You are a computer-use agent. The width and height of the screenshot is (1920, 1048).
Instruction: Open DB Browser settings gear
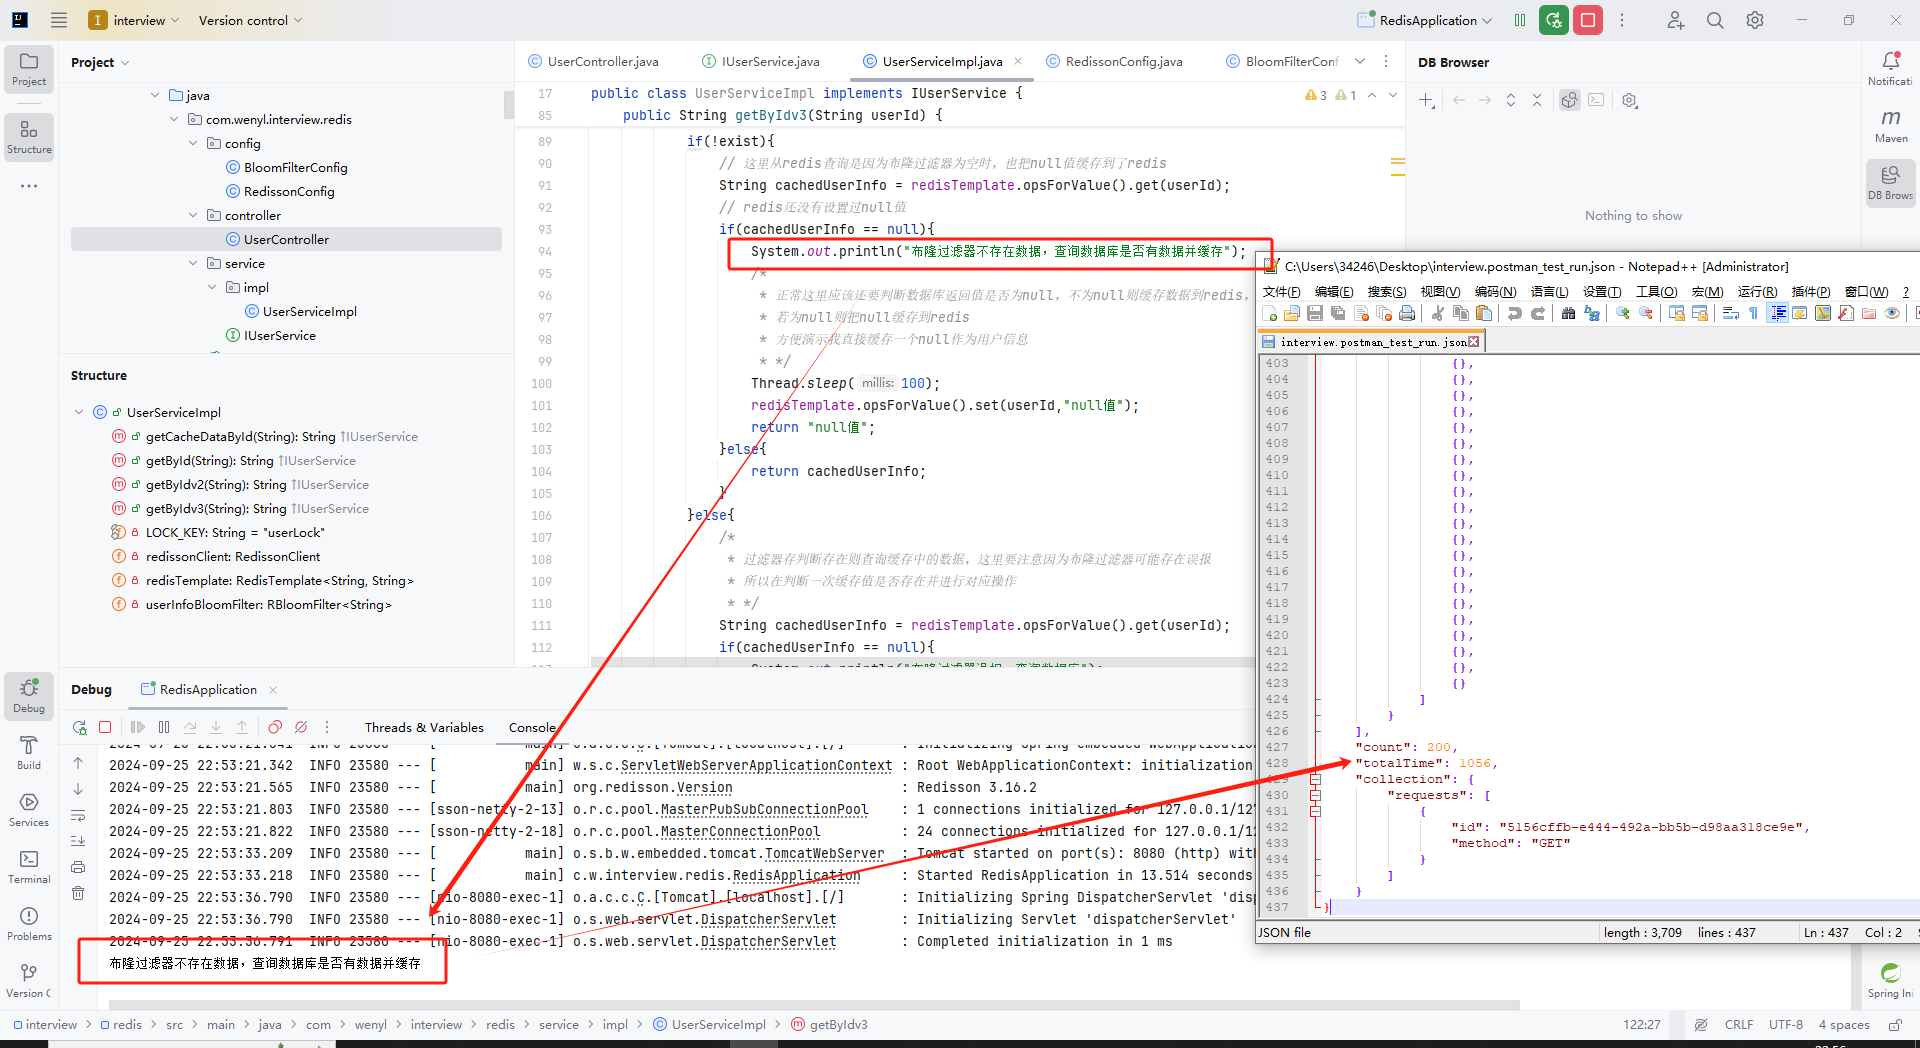click(x=1630, y=100)
